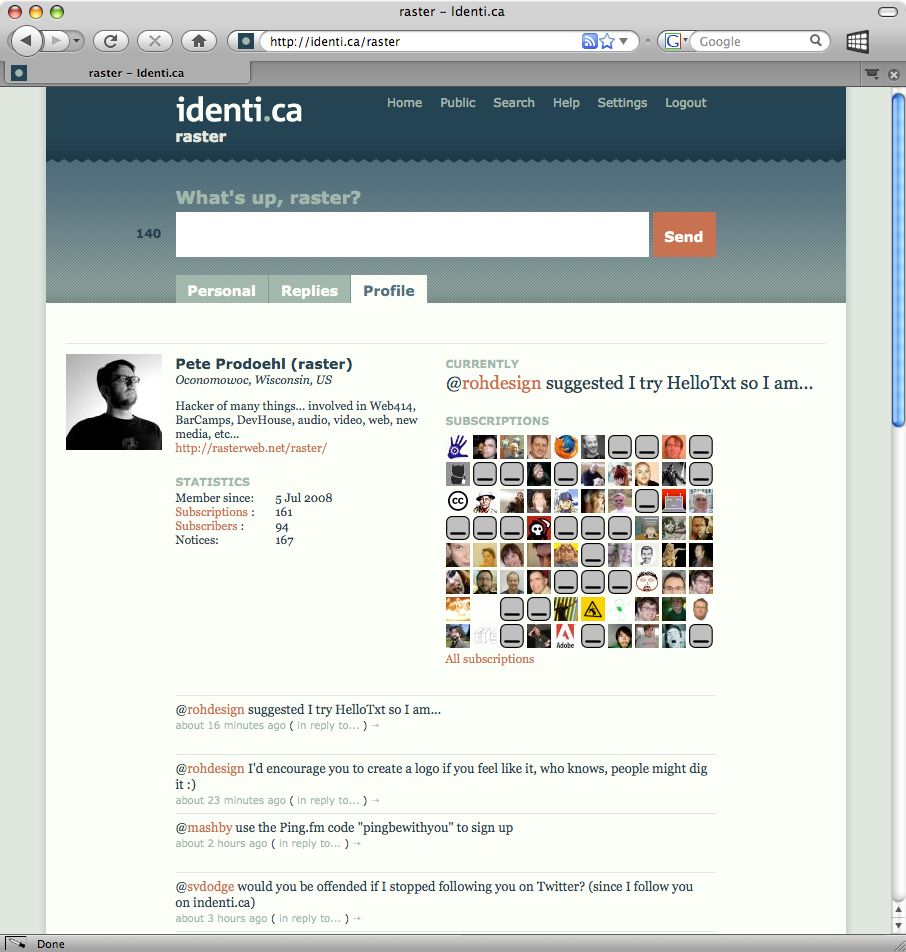Click the stop loading X button
The height and width of the screenshot is (952, 906).
tap(155, 41)
